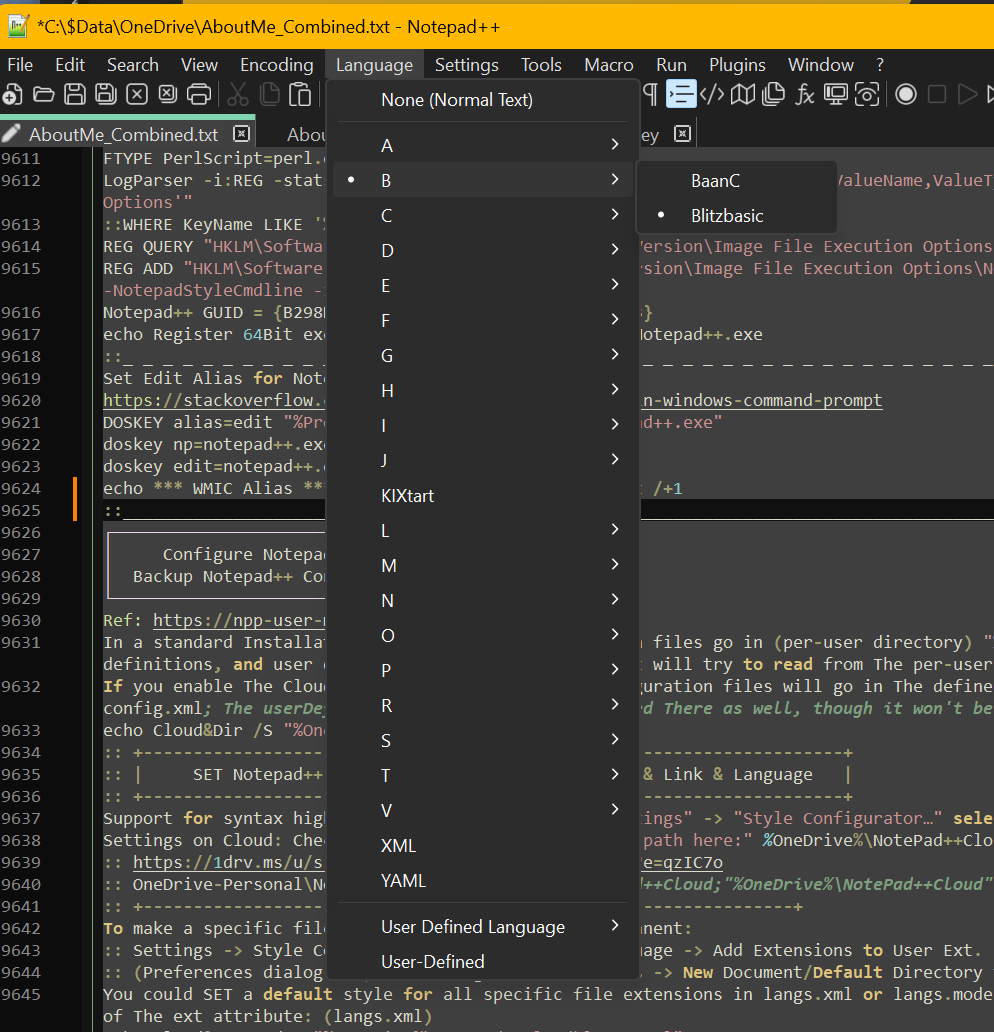Click the Monitoring eye icon

coord(867,95)
